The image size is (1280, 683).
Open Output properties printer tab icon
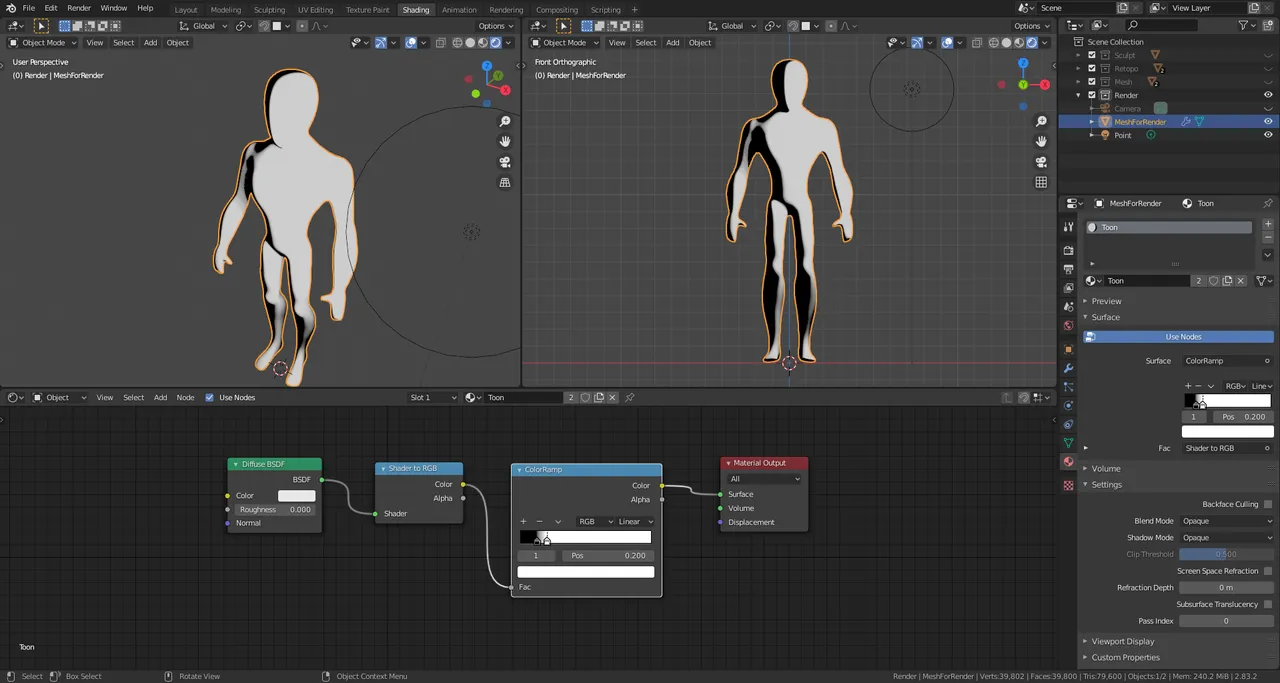1068,269
